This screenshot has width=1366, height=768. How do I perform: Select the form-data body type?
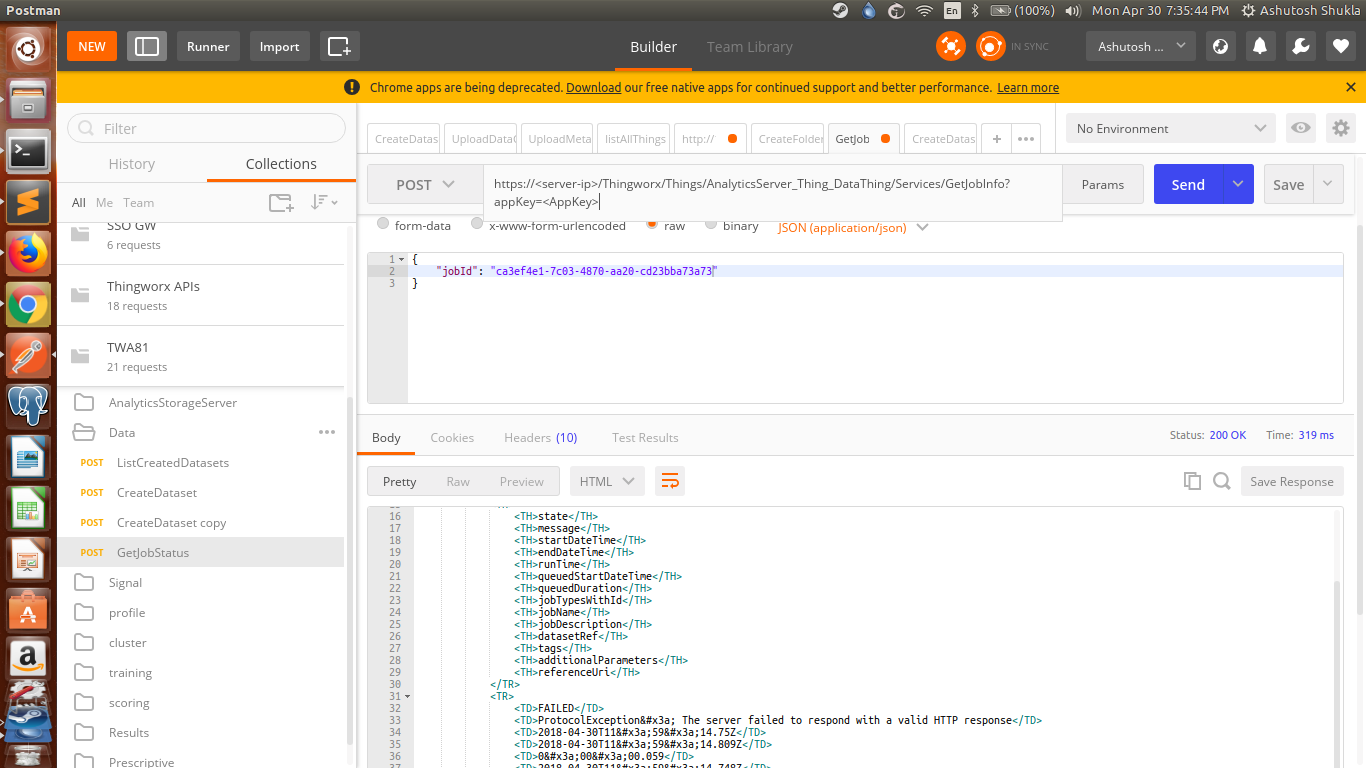[x=383, y=225]
